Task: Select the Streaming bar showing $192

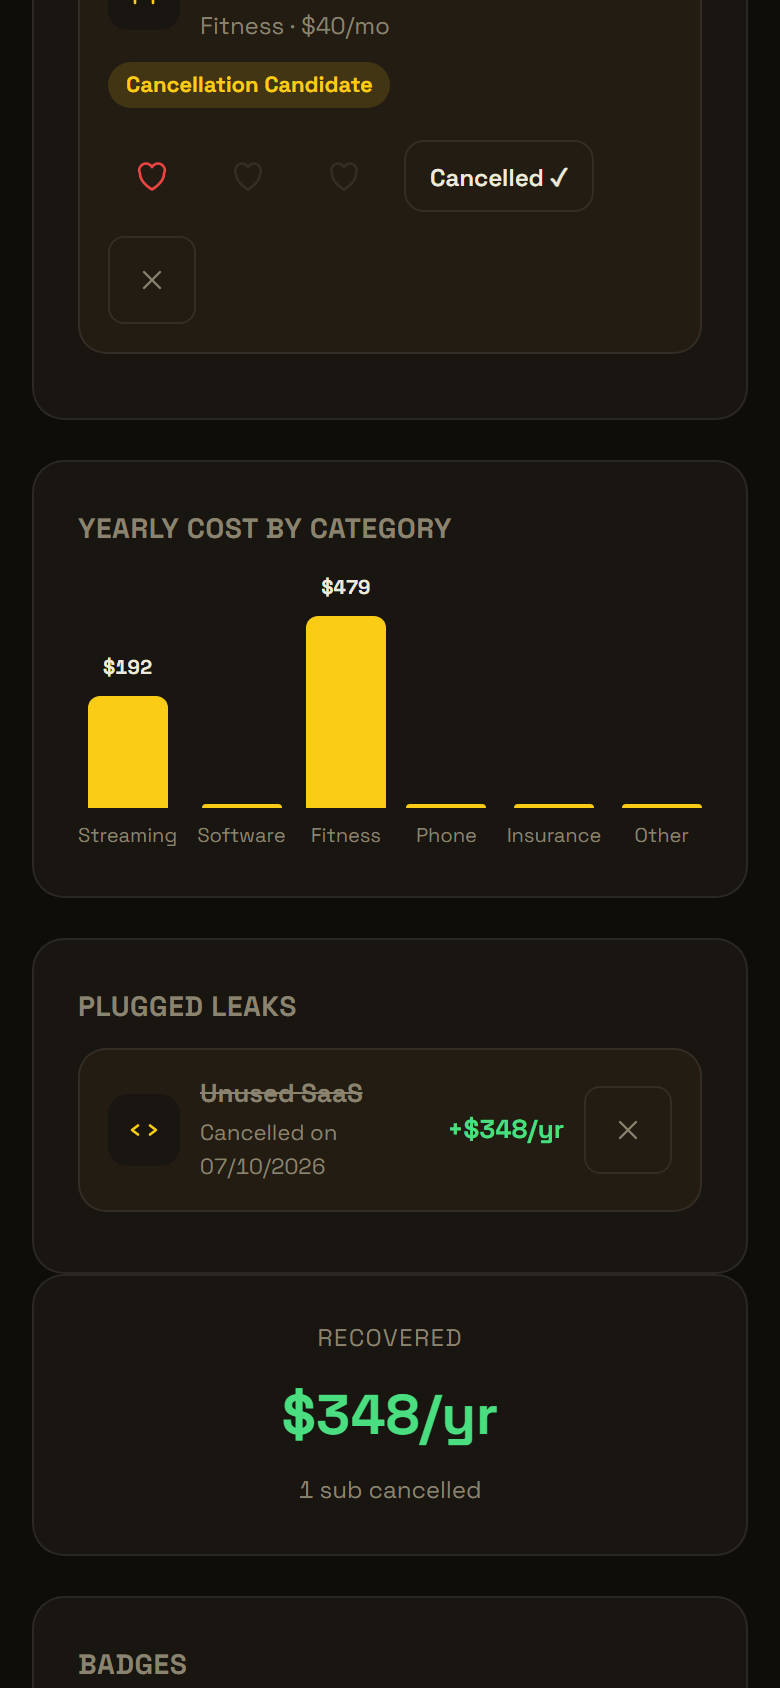Action: coord(128,752)
